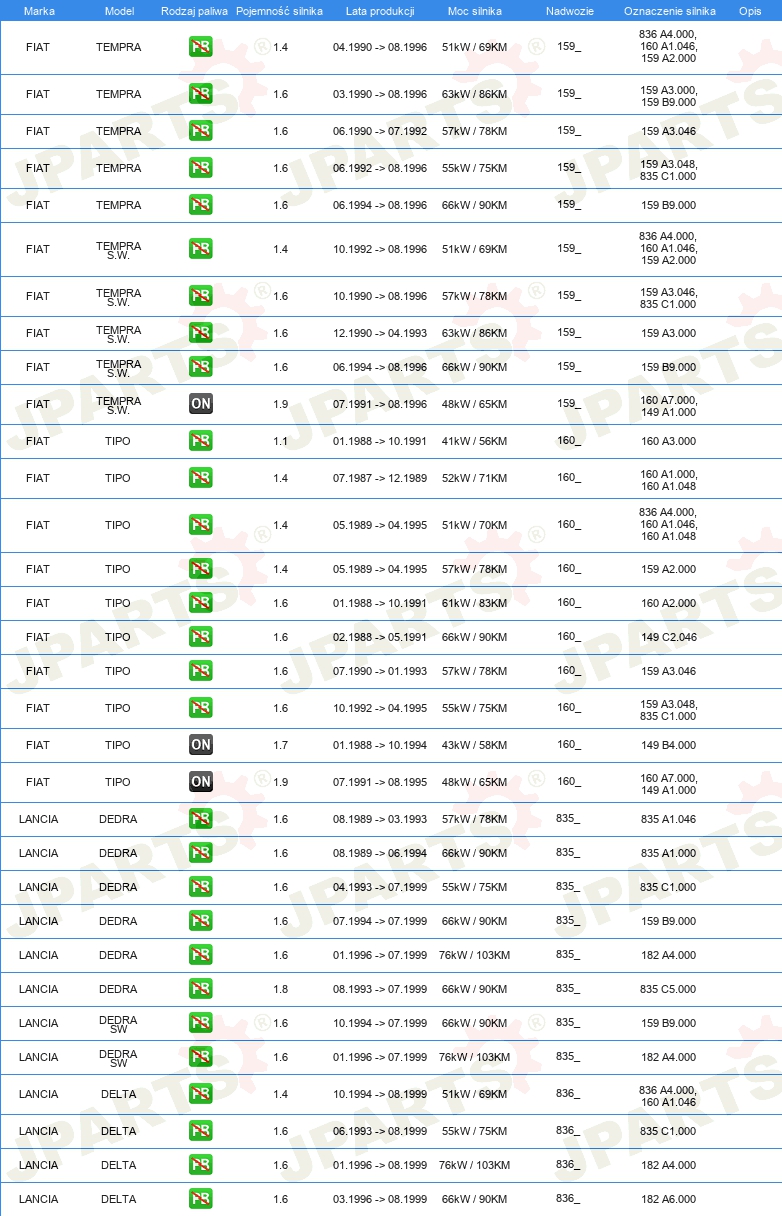Click the ON diesel icon in the TIPO 1.7 row
The image size is (782, 1216).
(201, 745)
